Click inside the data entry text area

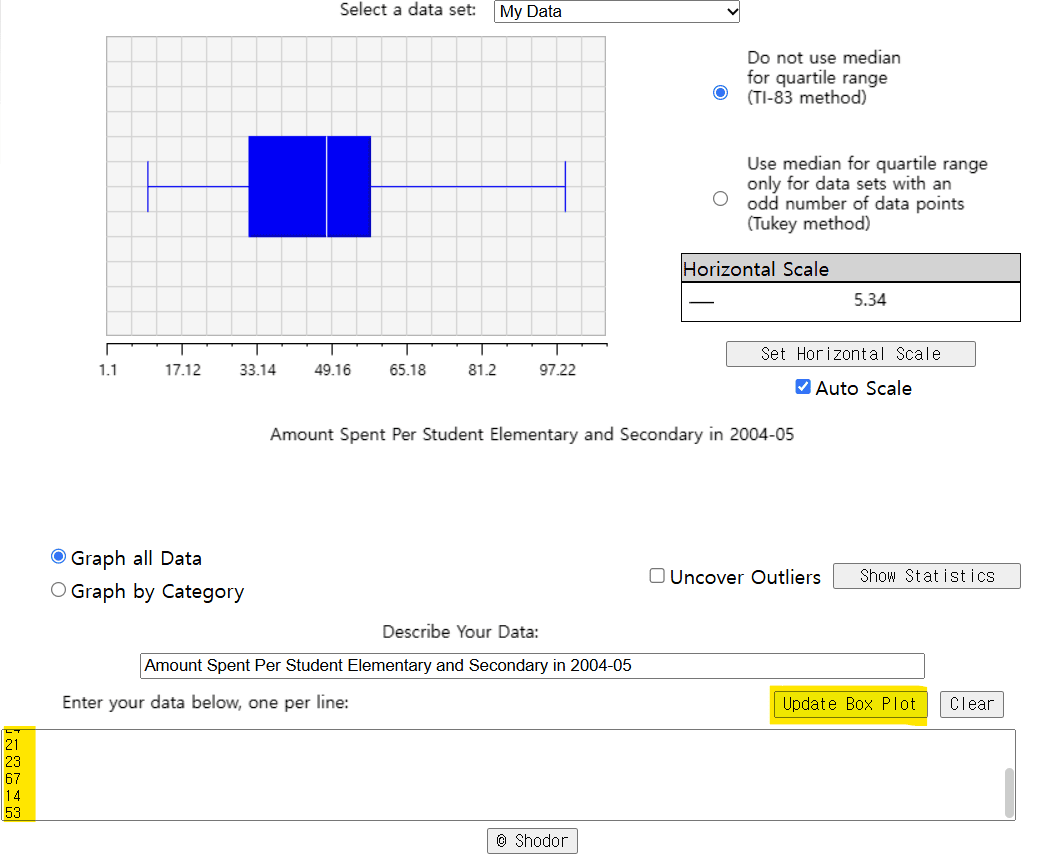[x=500, y=775]
